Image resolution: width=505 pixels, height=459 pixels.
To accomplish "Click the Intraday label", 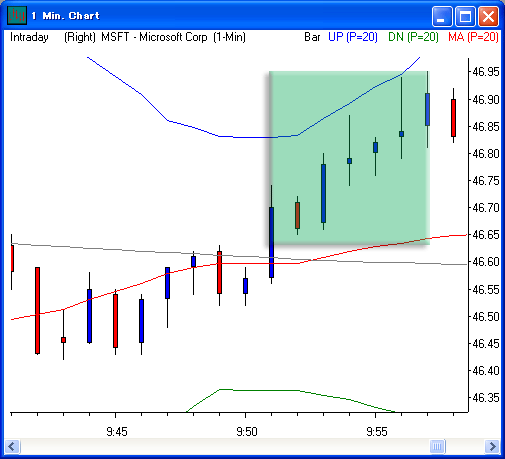I will [x=29, y=37].
